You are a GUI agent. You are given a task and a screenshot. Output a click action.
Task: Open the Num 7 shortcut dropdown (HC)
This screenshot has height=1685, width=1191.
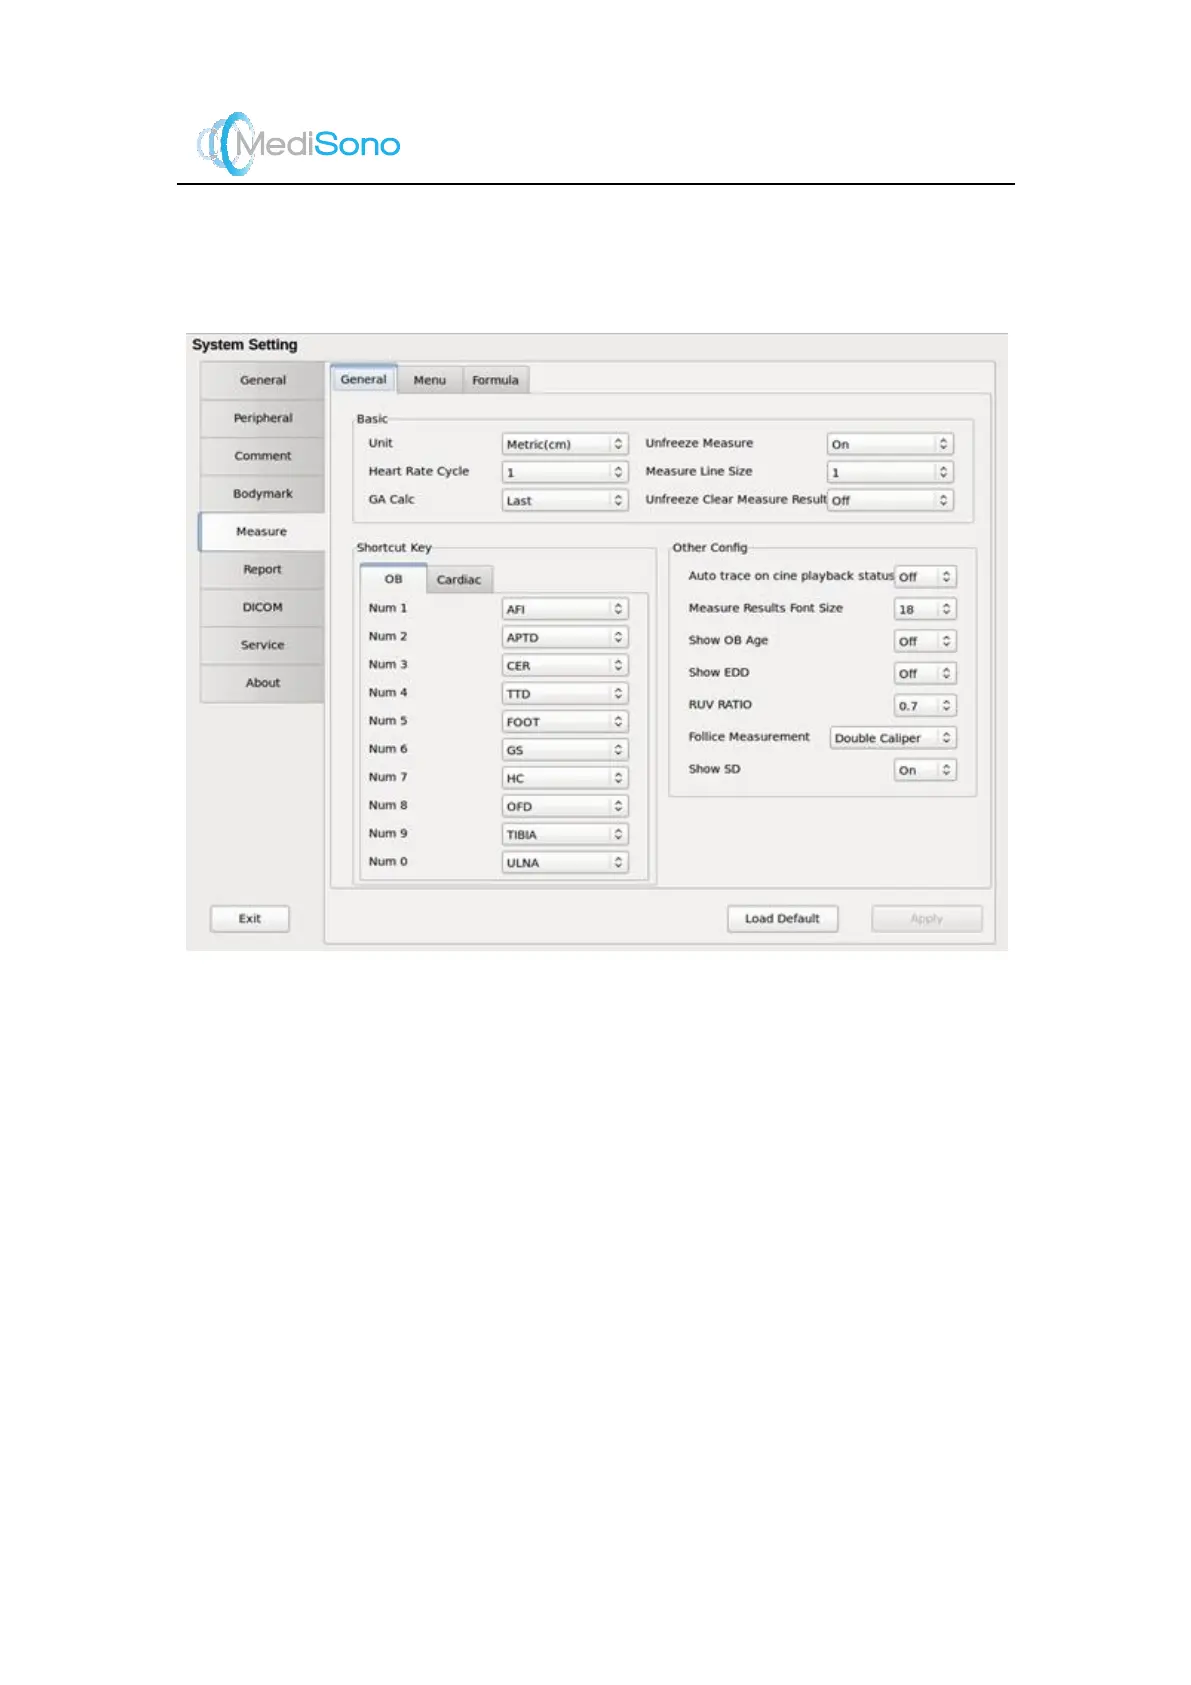click(x=565, y=778)
